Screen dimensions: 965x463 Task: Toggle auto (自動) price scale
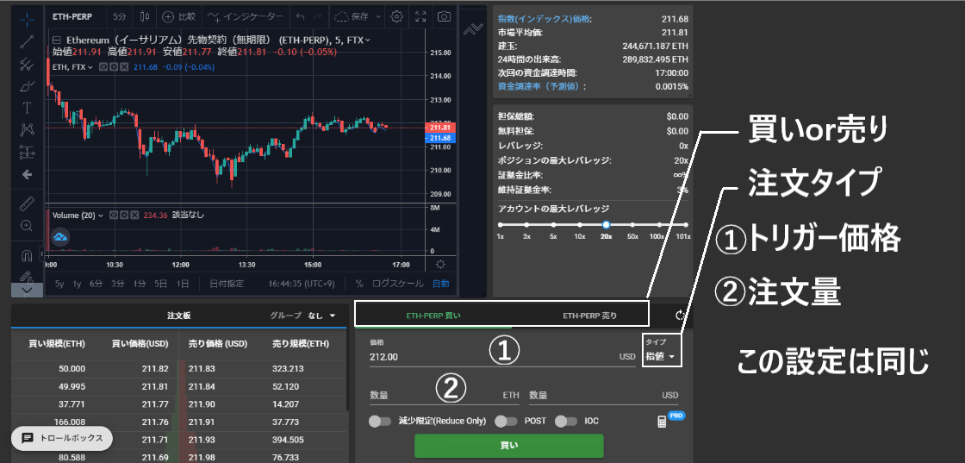[441, 284]
